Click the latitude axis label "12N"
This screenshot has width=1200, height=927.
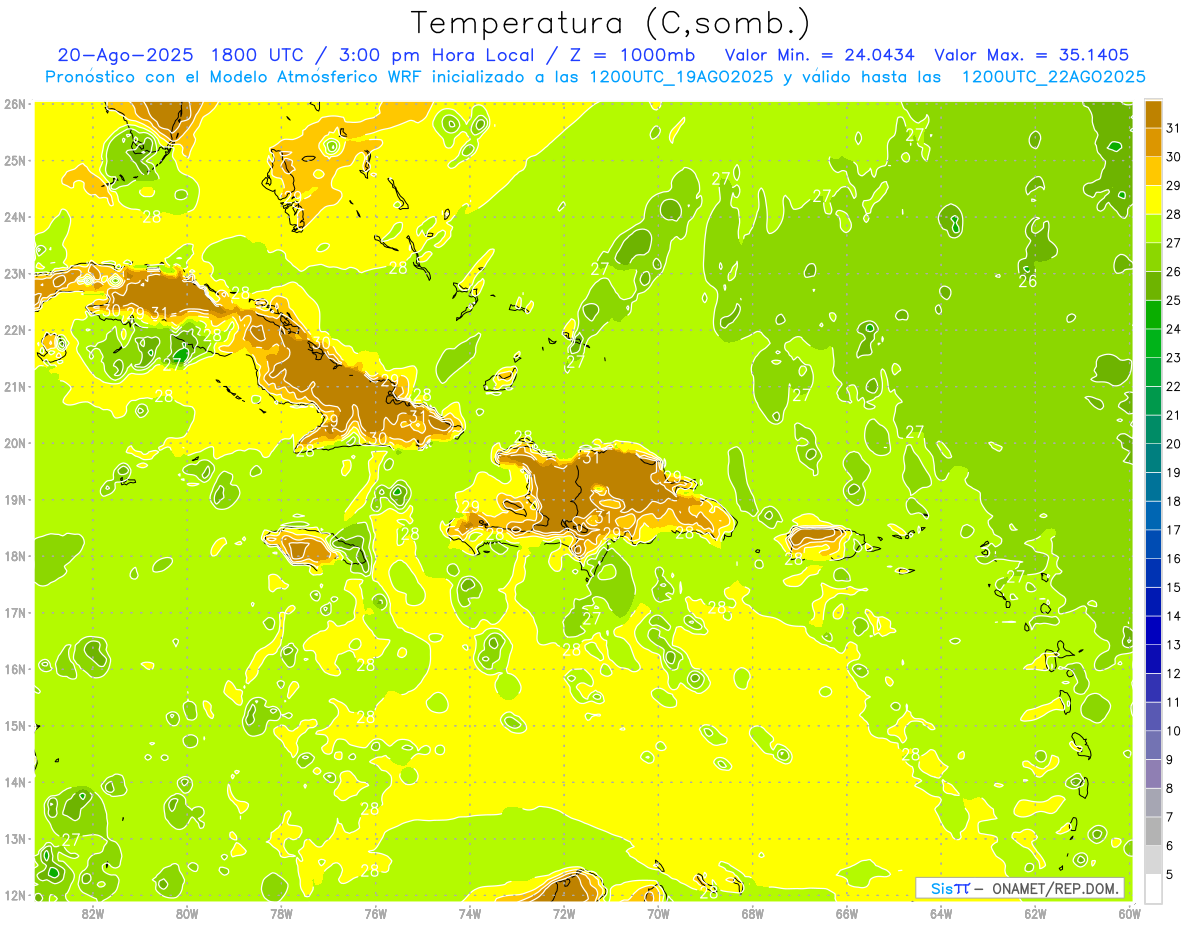(x=15, y=895)
